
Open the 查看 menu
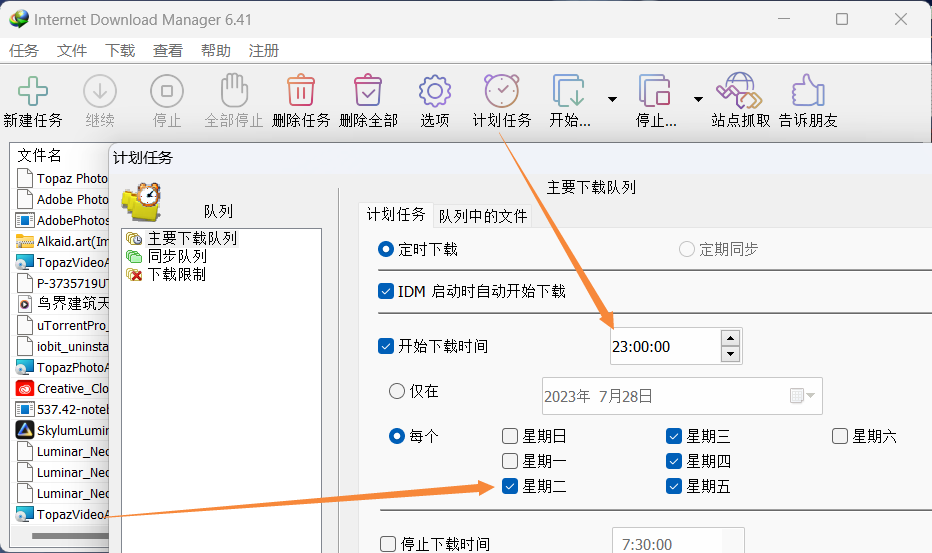click(x=168, y=51)
